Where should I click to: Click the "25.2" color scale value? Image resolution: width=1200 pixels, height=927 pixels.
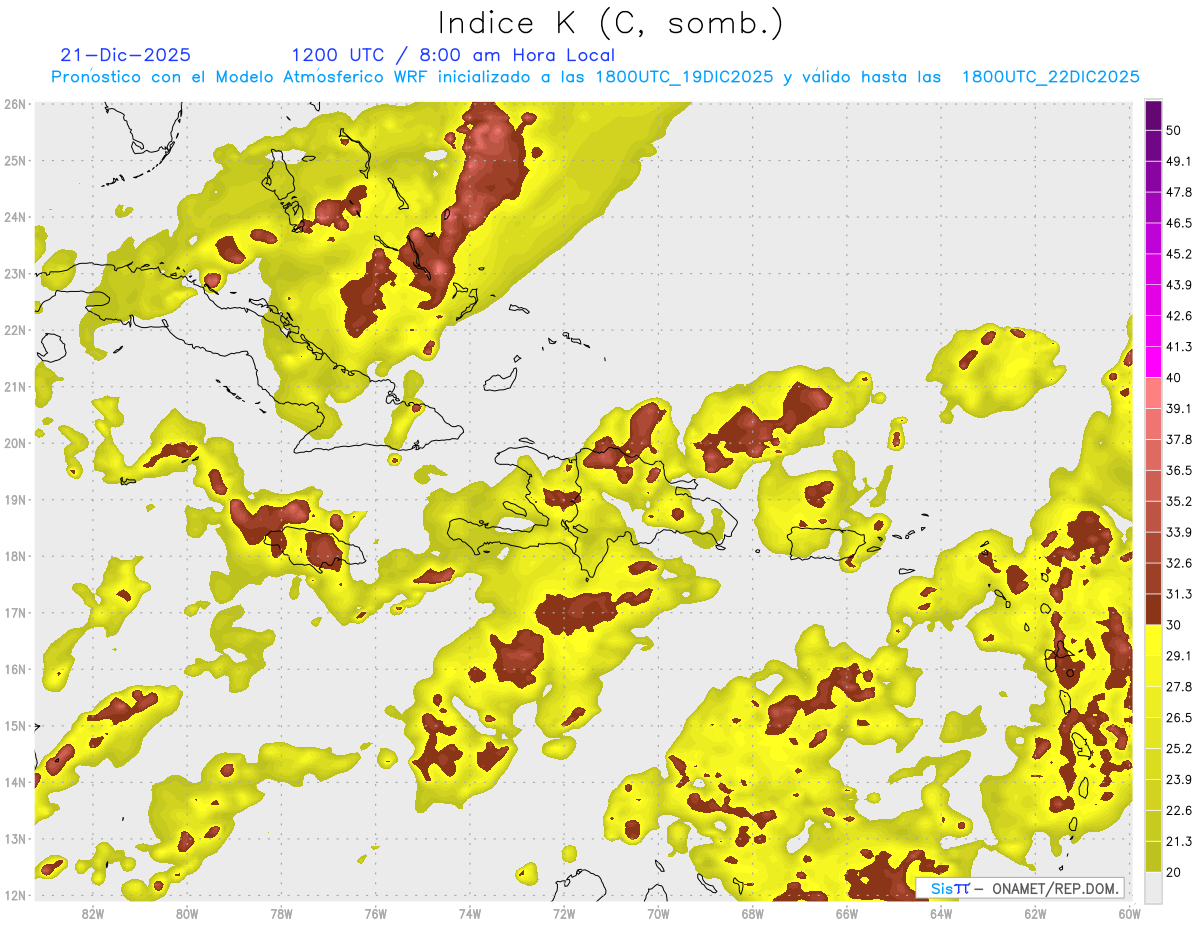pos(1177,749)
